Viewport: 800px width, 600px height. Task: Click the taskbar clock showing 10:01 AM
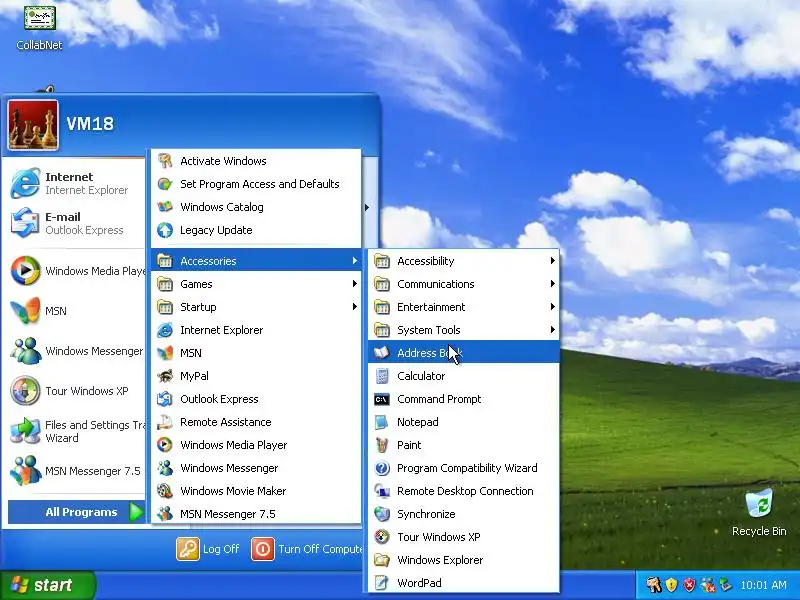click(x=763, y=585)
